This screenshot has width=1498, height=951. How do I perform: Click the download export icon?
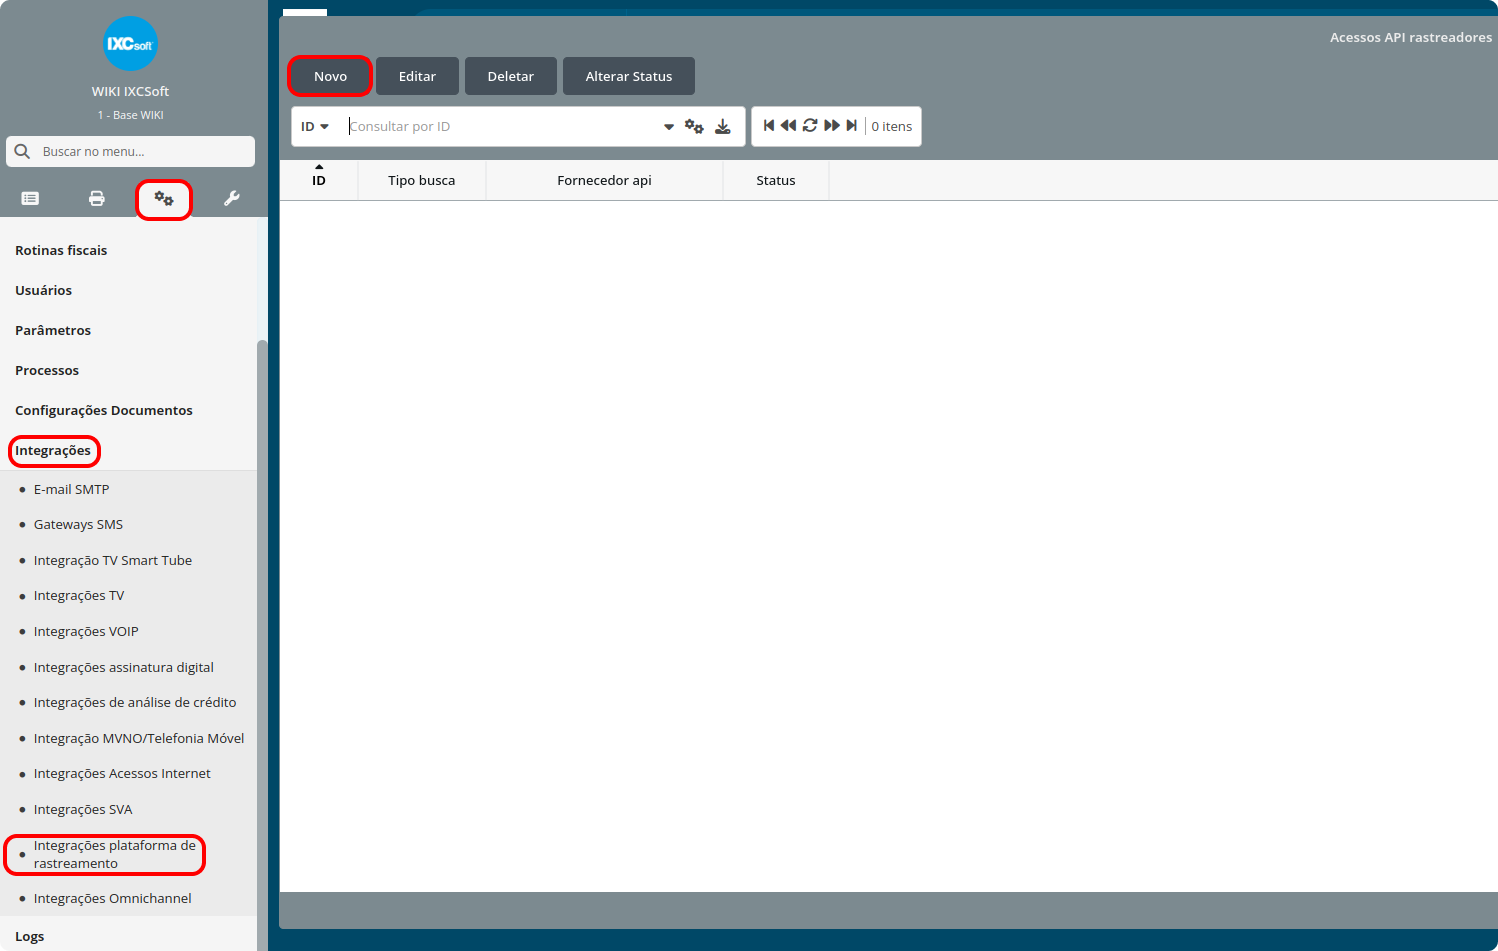[723, 126]
